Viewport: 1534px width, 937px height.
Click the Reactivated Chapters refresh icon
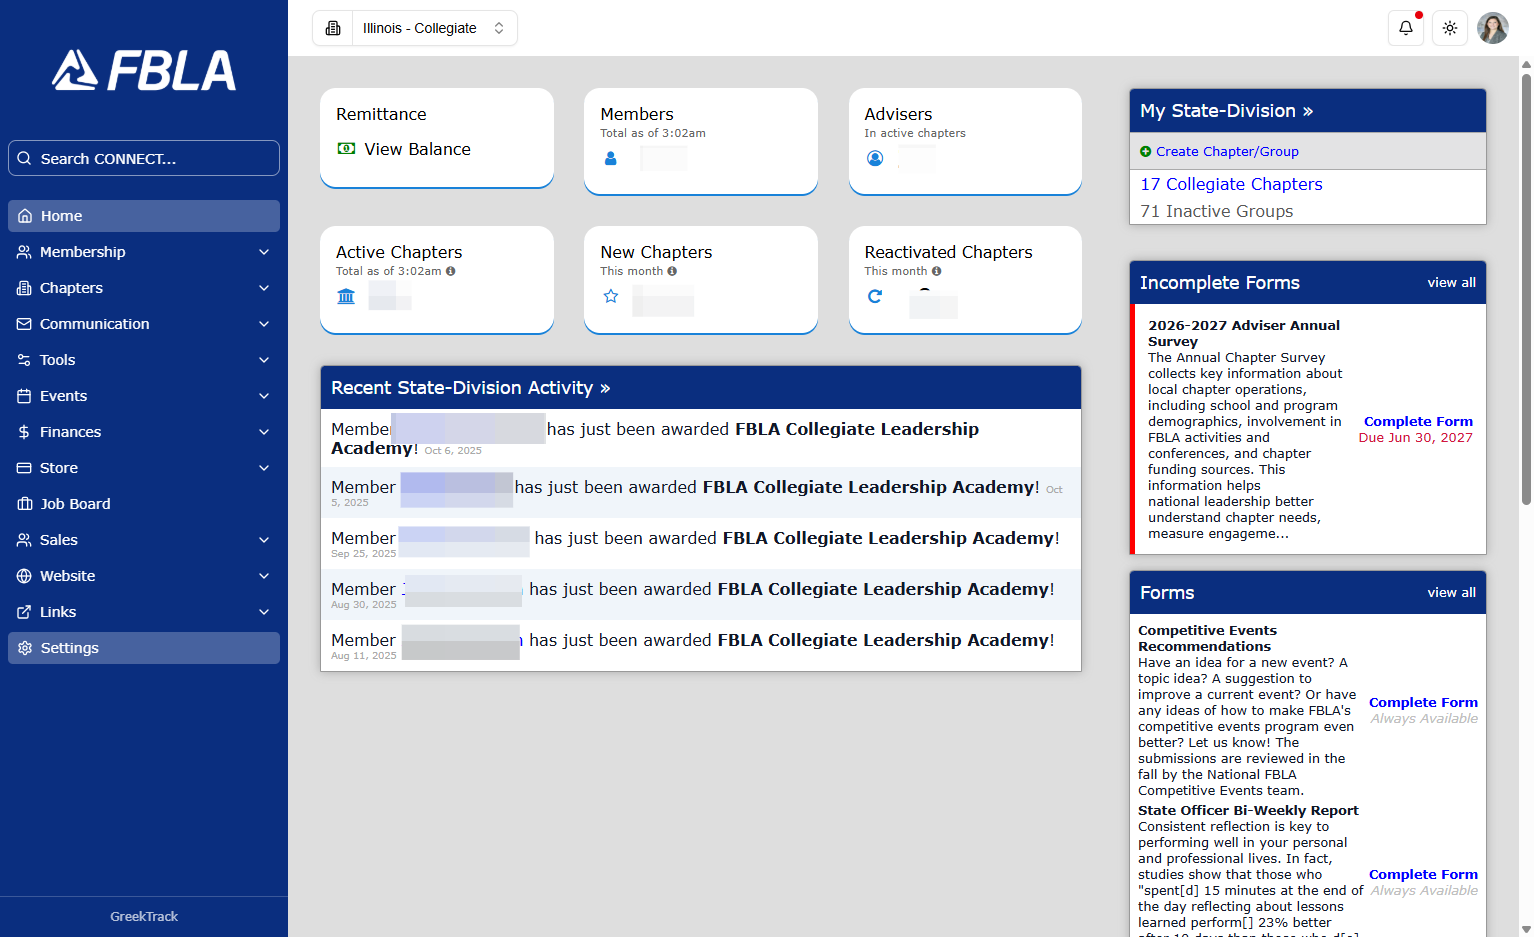pyautogui.click(x=875, y=296)
